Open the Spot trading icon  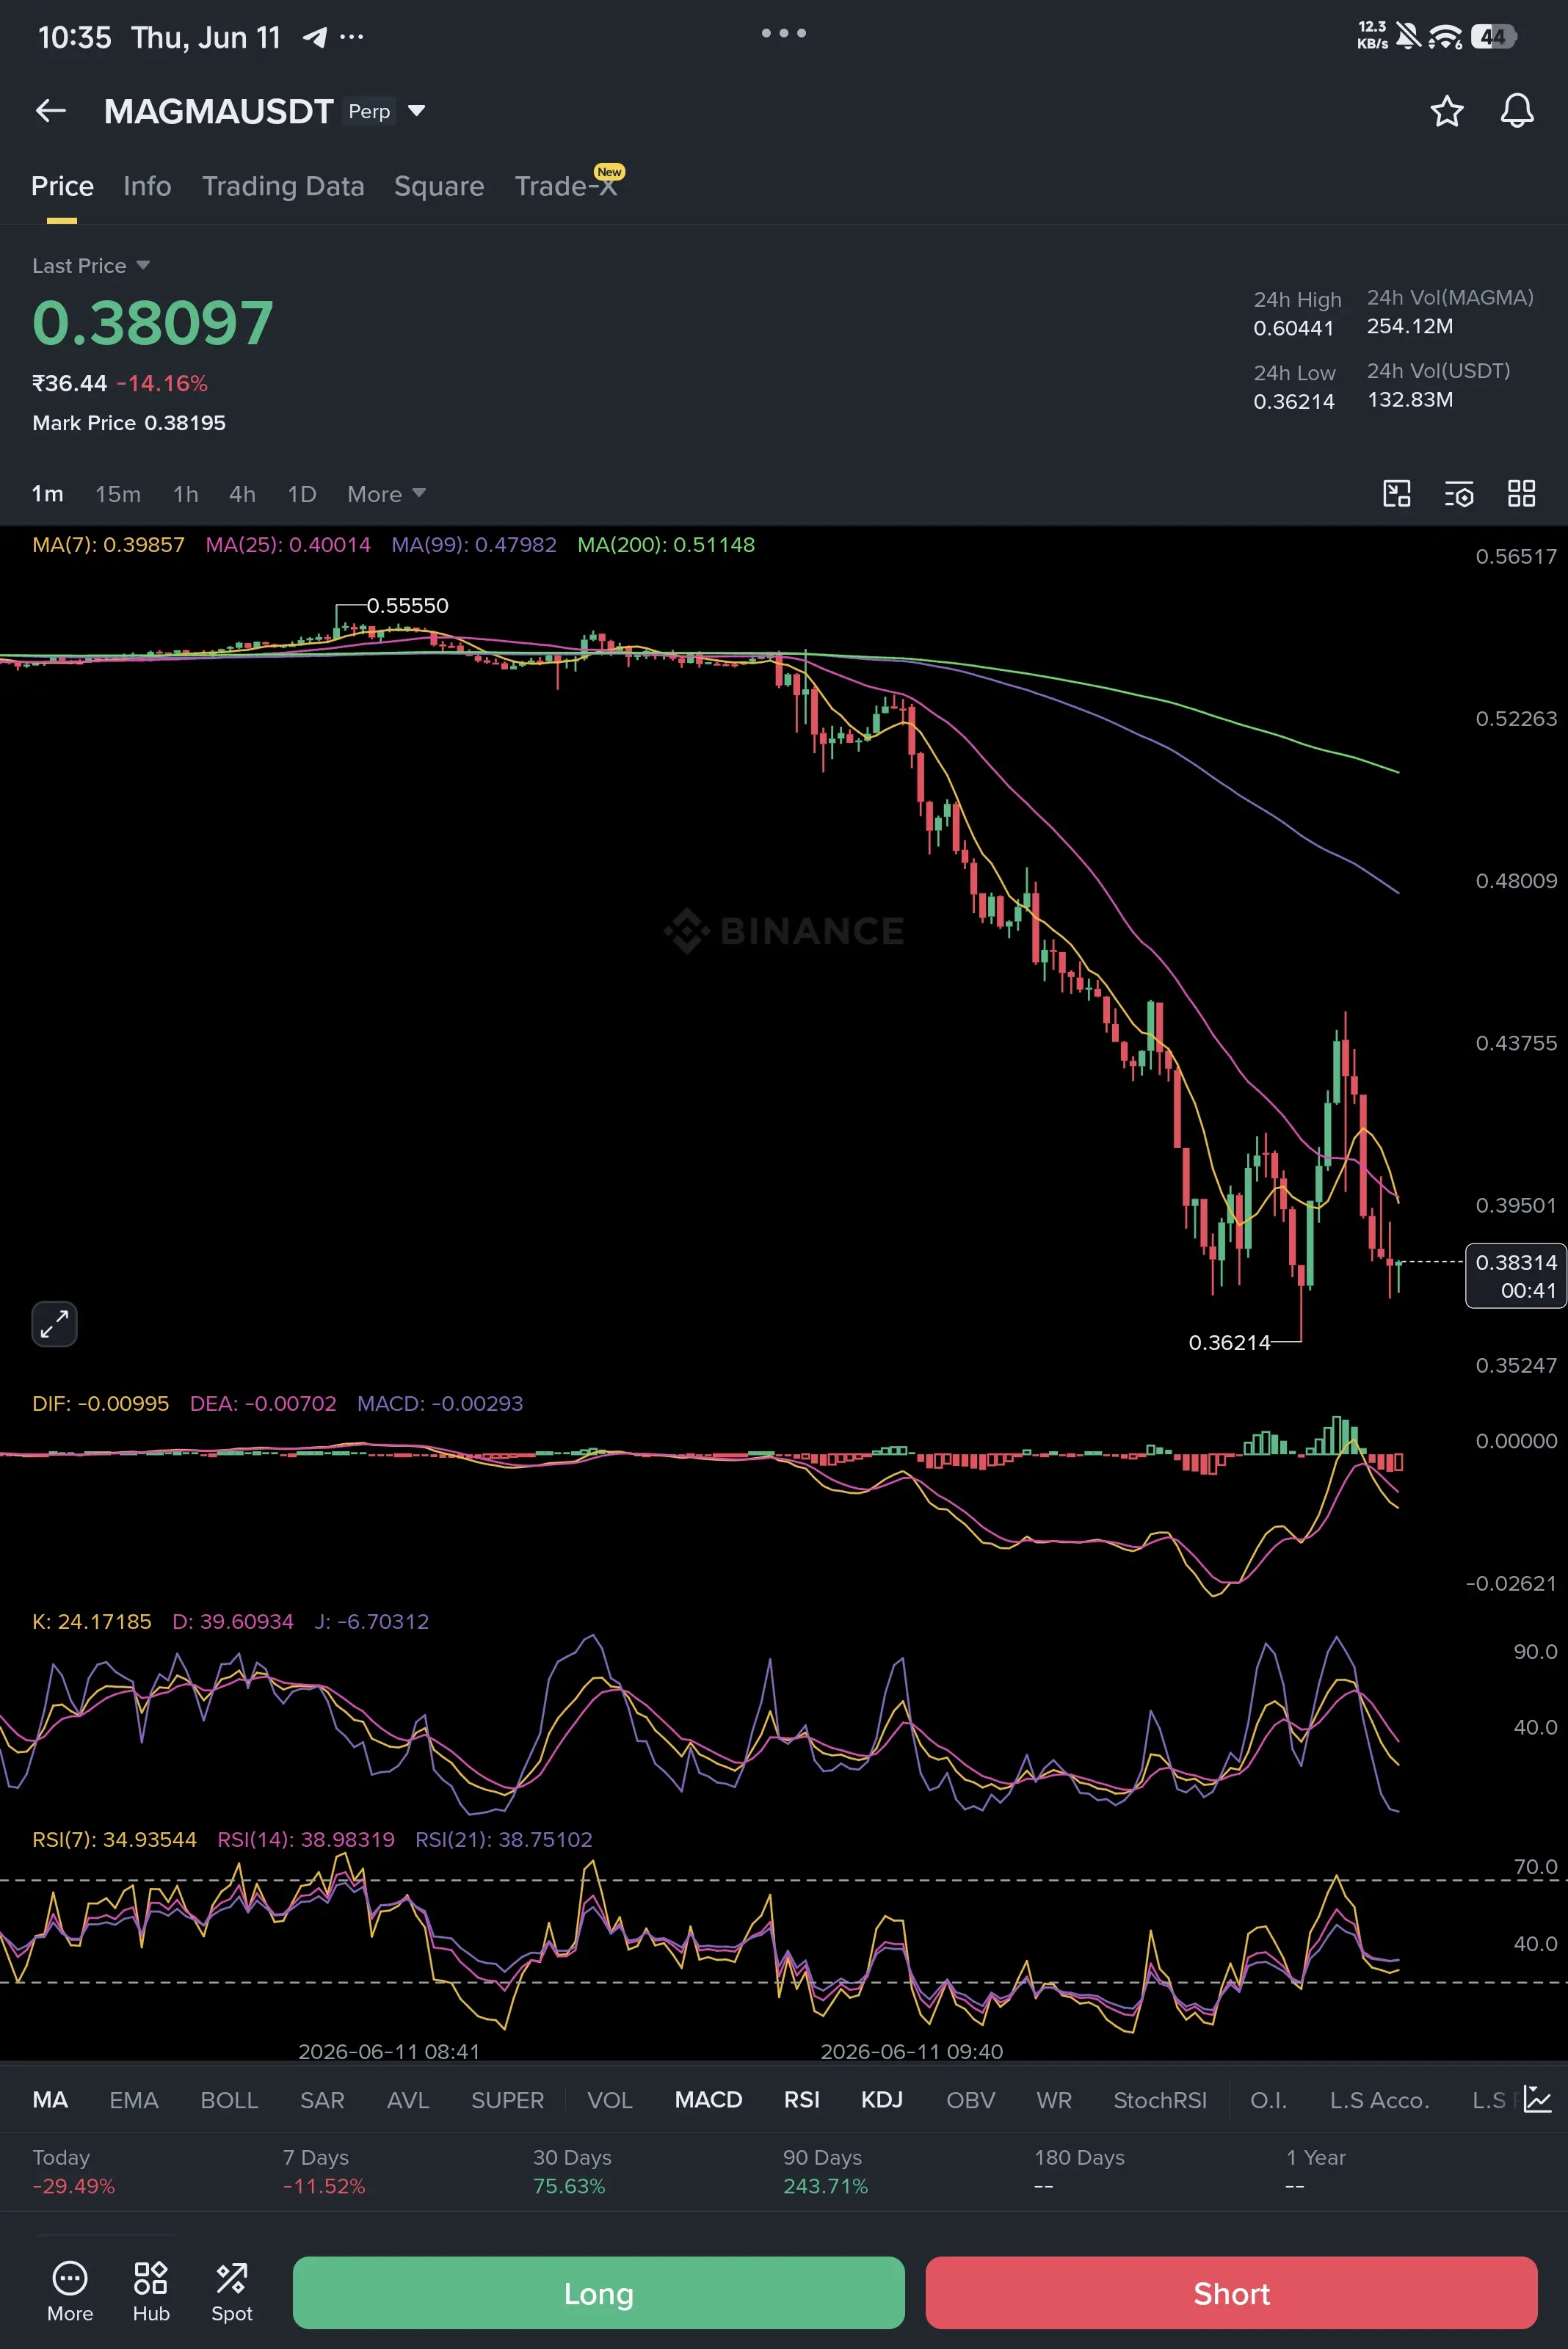click(232, 2292)
